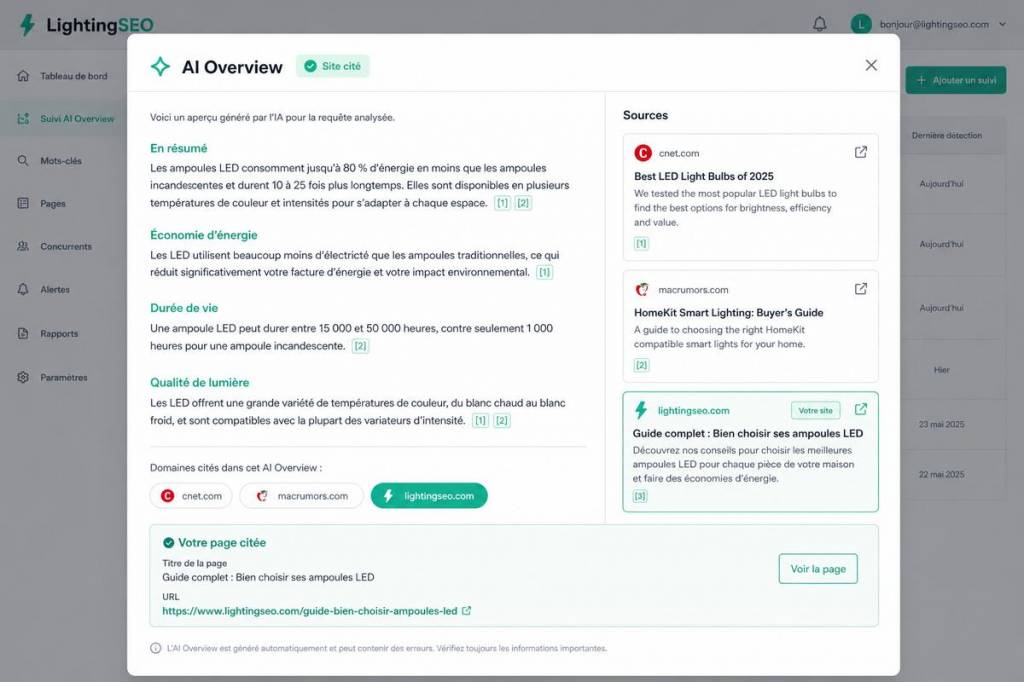Click the Suivi AI Overview sidebar icon

click(23, 119)
